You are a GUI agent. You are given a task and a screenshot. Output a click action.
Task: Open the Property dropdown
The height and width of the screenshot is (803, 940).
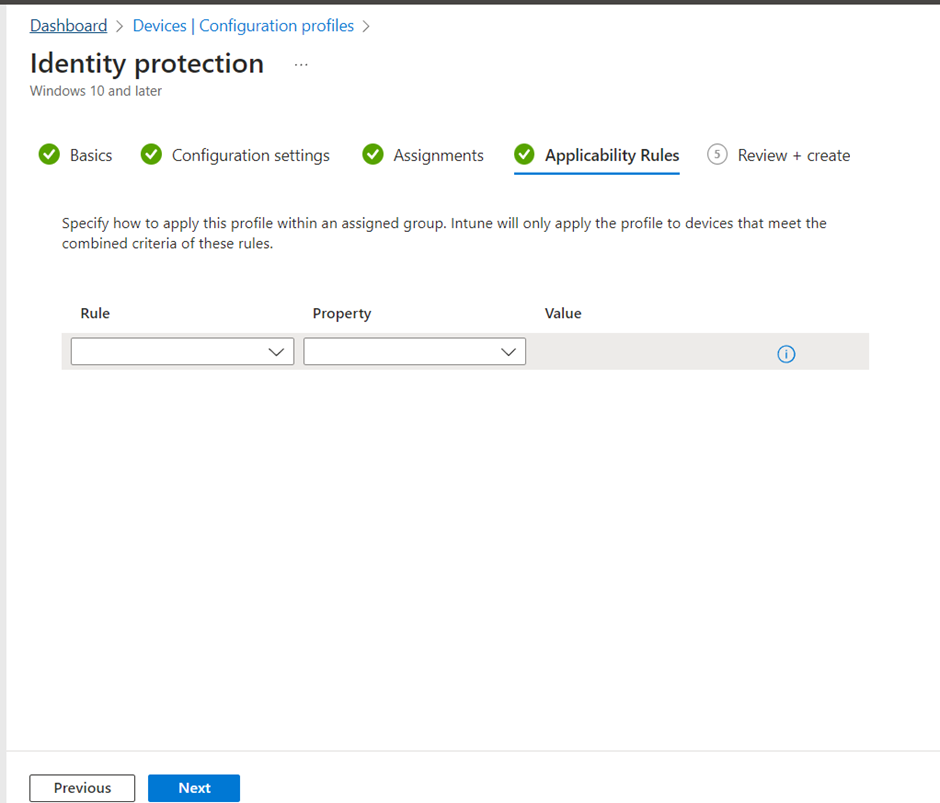(414, 351)
